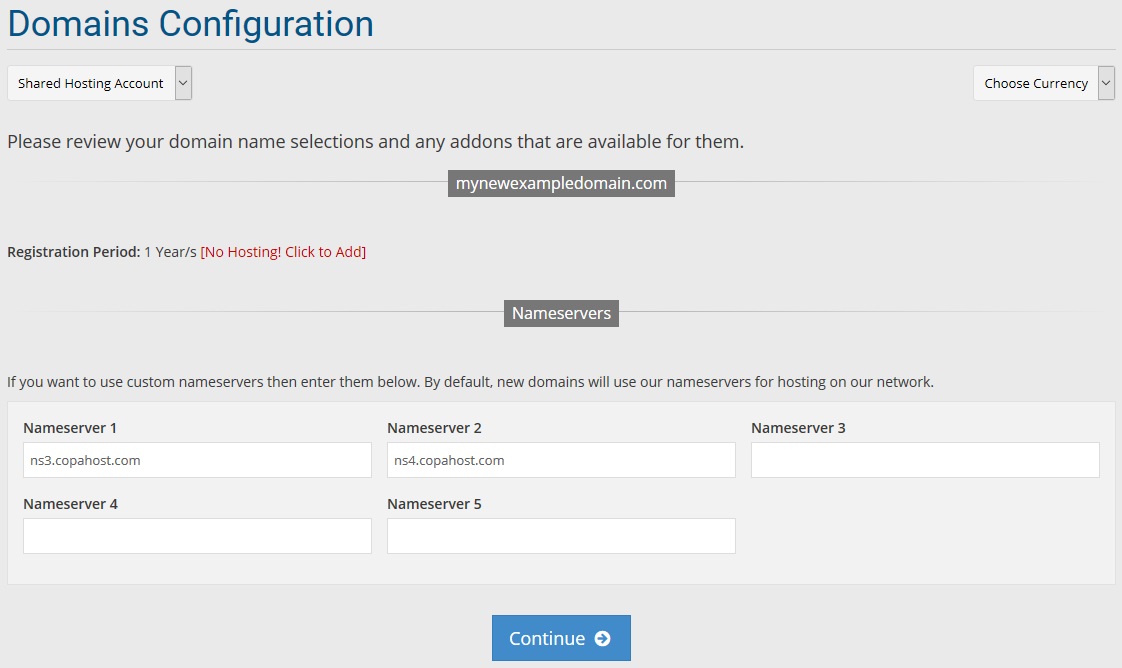Select the empty Nameserver 3 field
The image size is (1122, 668).
click(925, 460)
